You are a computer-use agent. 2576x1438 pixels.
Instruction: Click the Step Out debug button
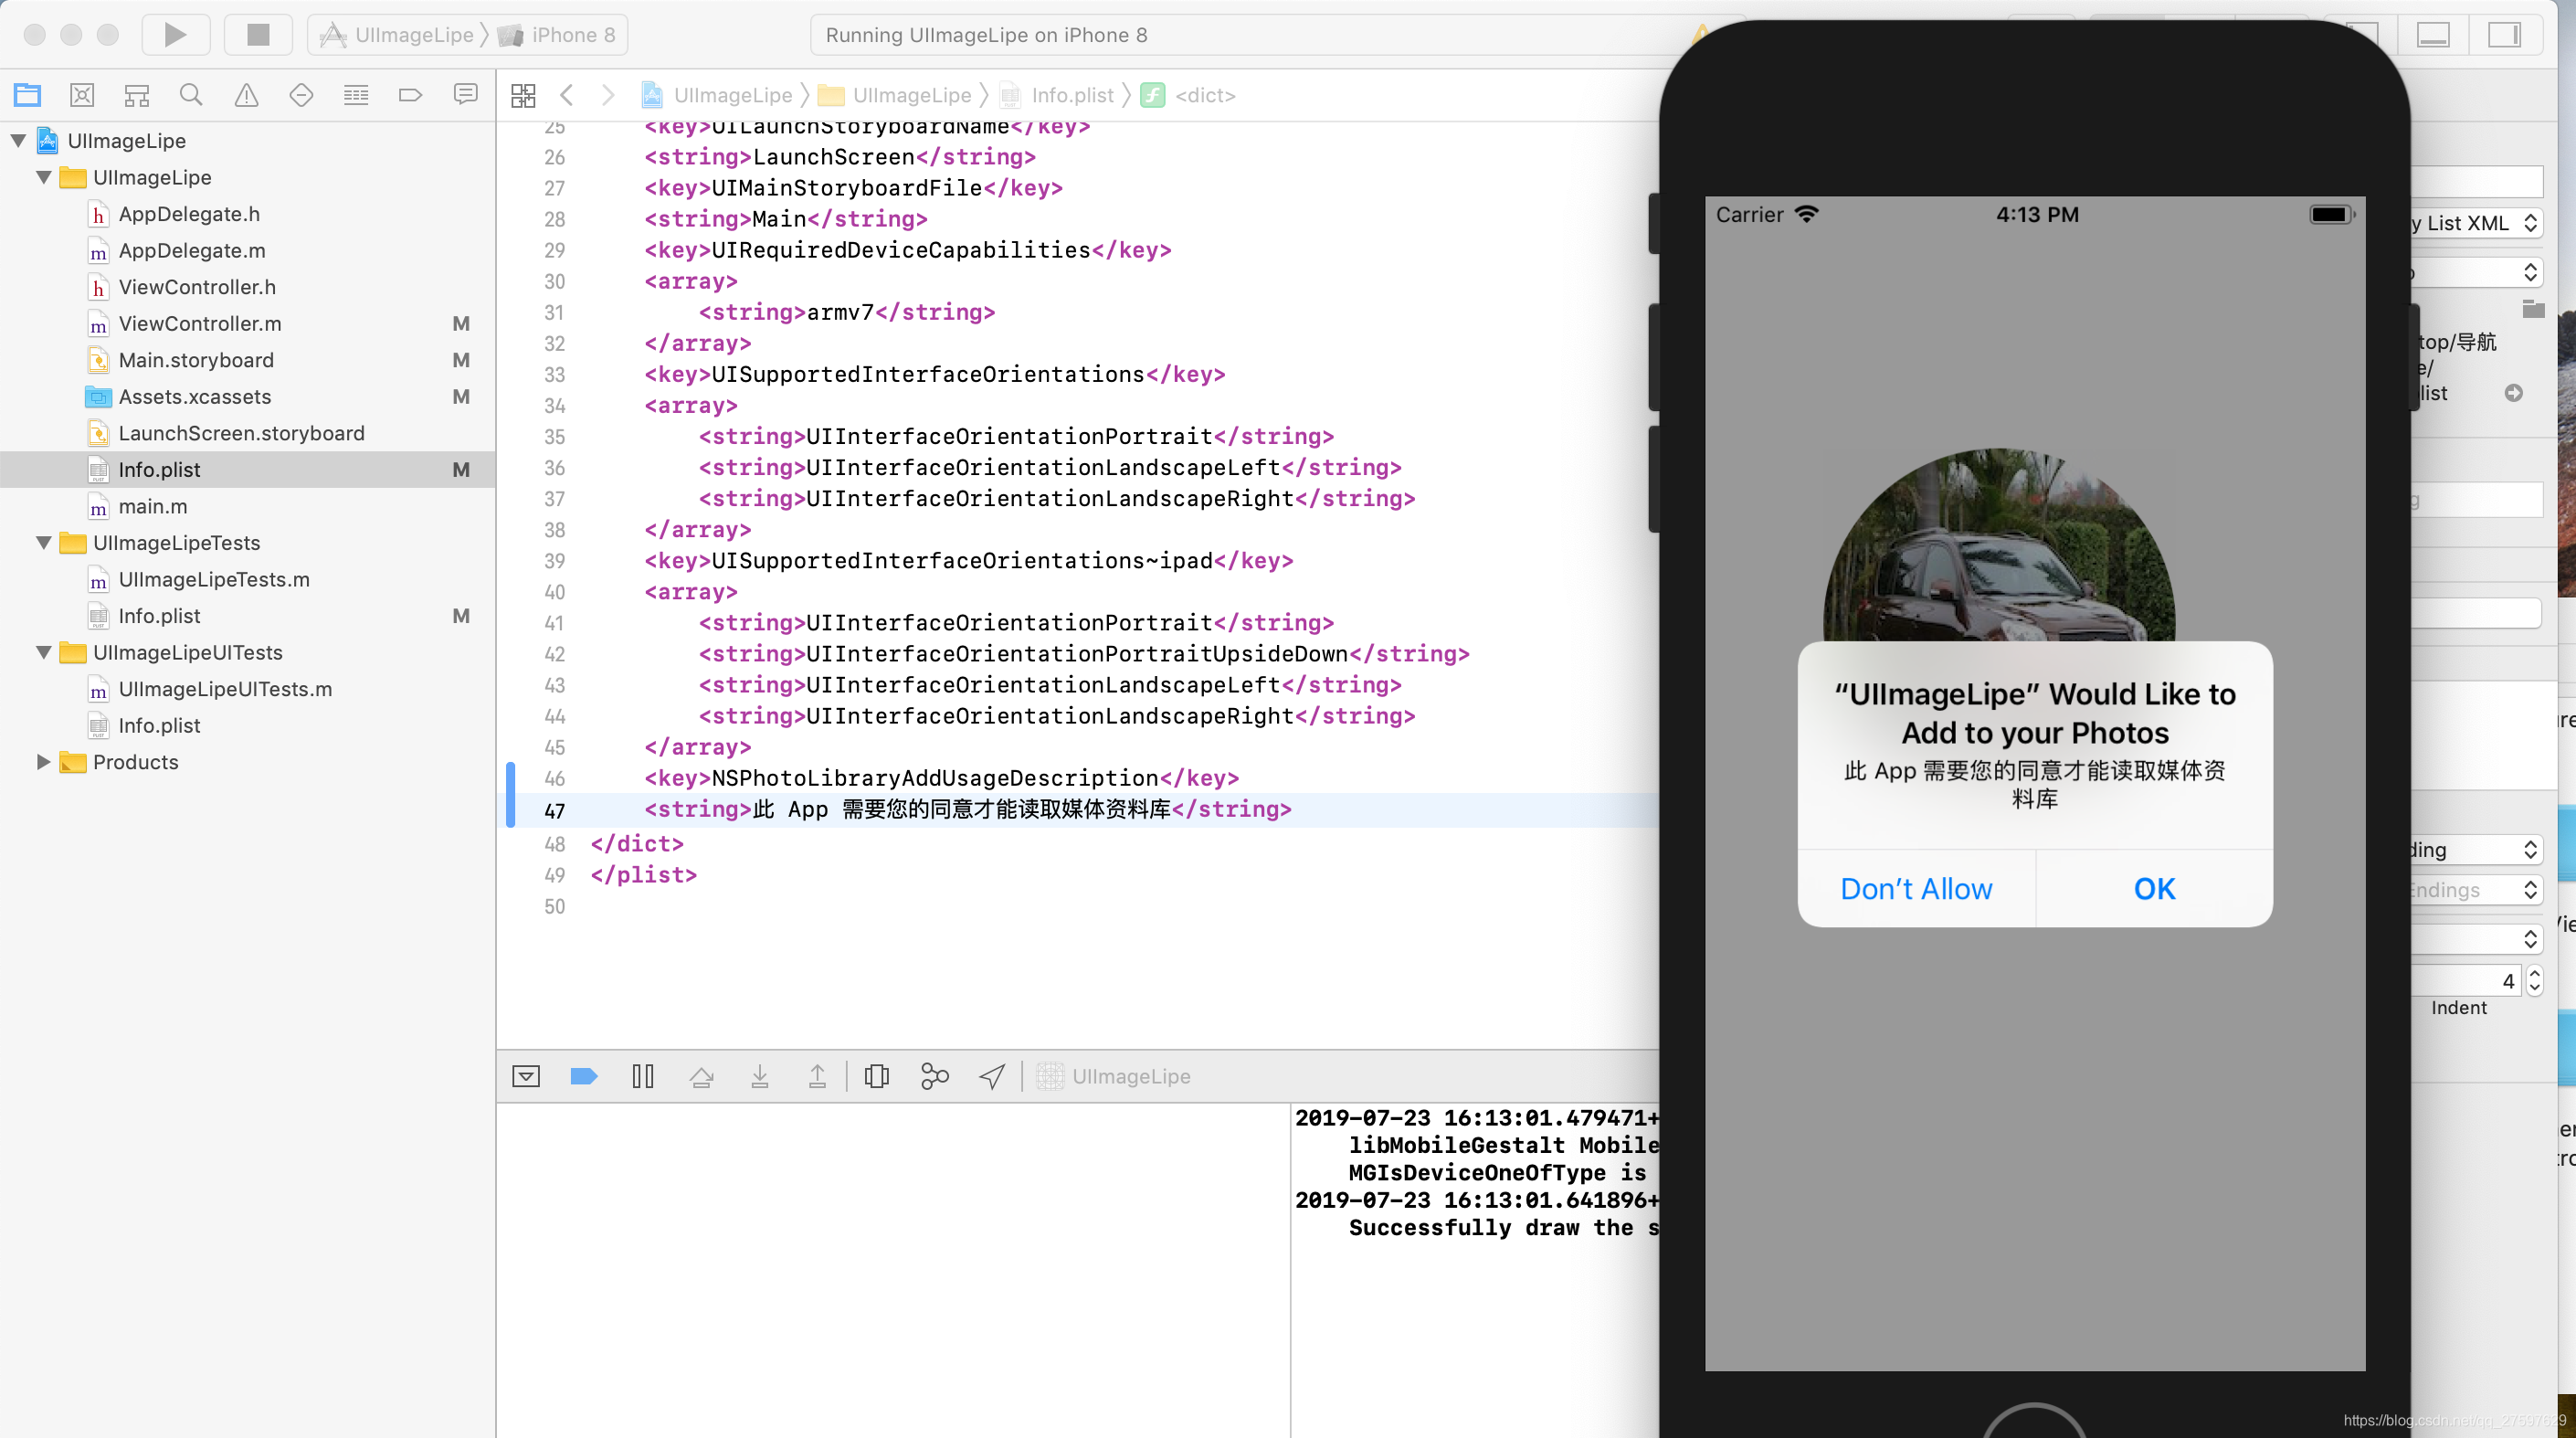[817, 1076]
